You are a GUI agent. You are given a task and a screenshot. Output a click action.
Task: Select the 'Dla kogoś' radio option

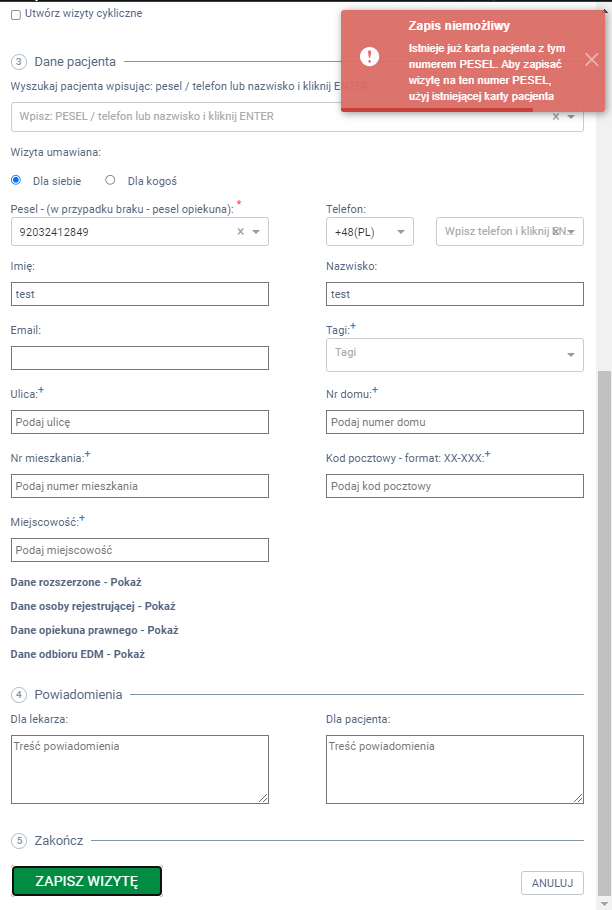point(110,181)
